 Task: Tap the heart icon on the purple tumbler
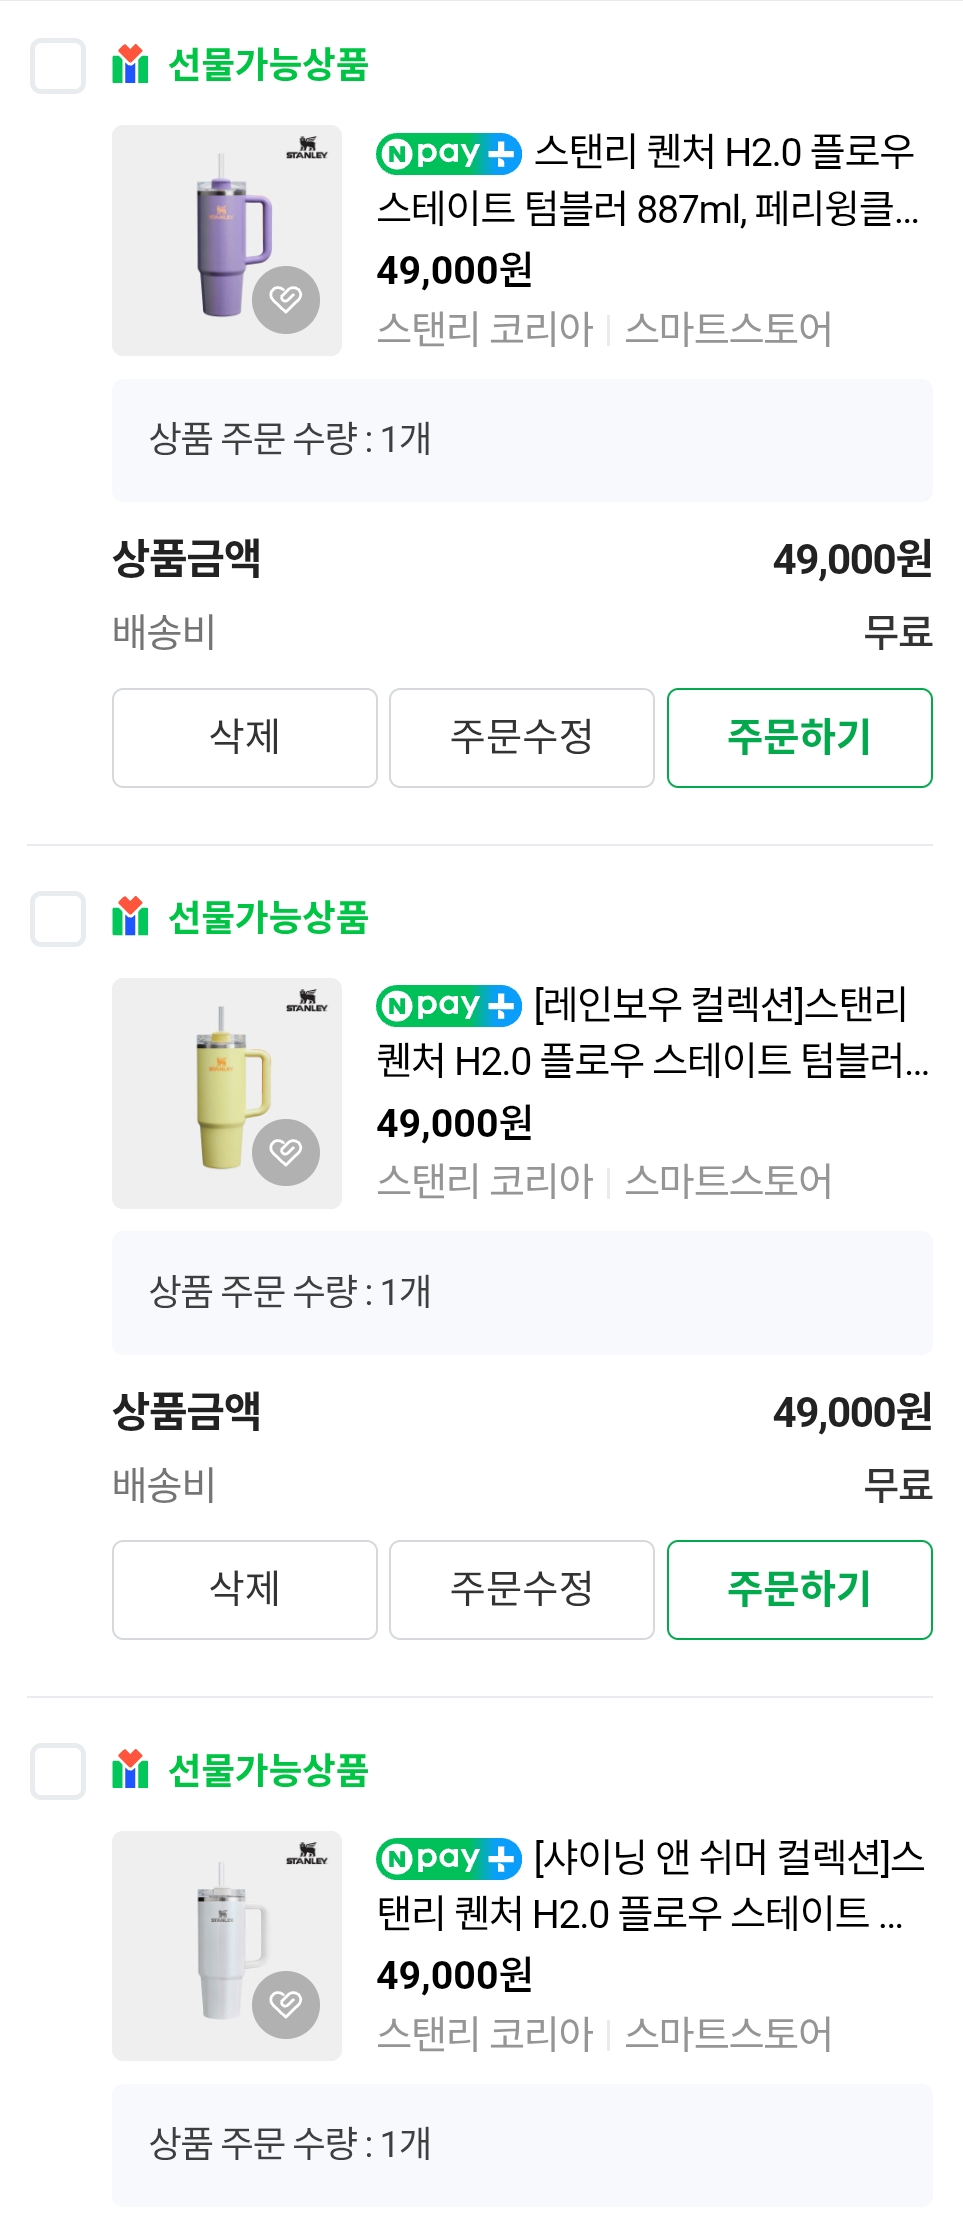pos(286,299)
